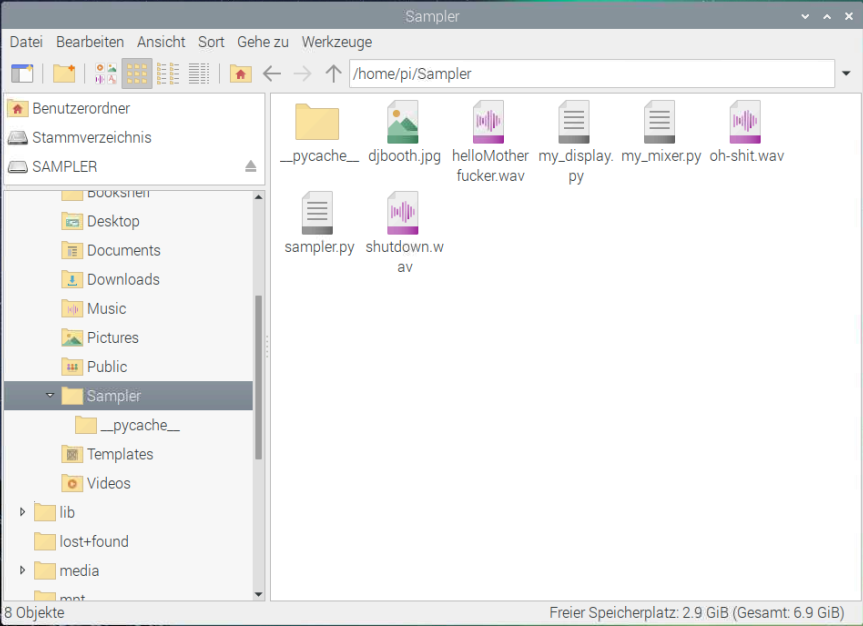Switch to icon view mode

(136, 73)
